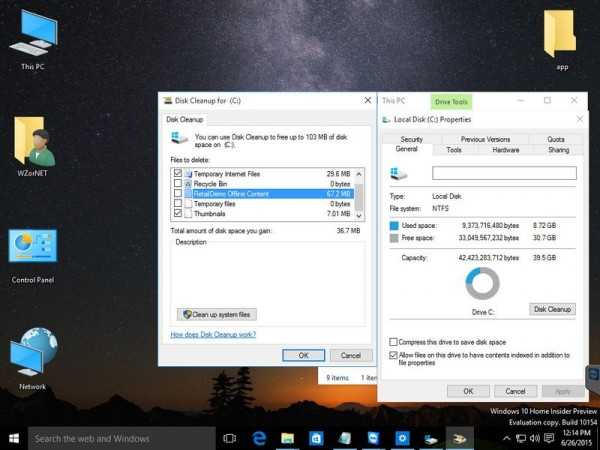Click the Disk Cleanup title bar icon
The image size is (600, 450).
click(168, 101)
